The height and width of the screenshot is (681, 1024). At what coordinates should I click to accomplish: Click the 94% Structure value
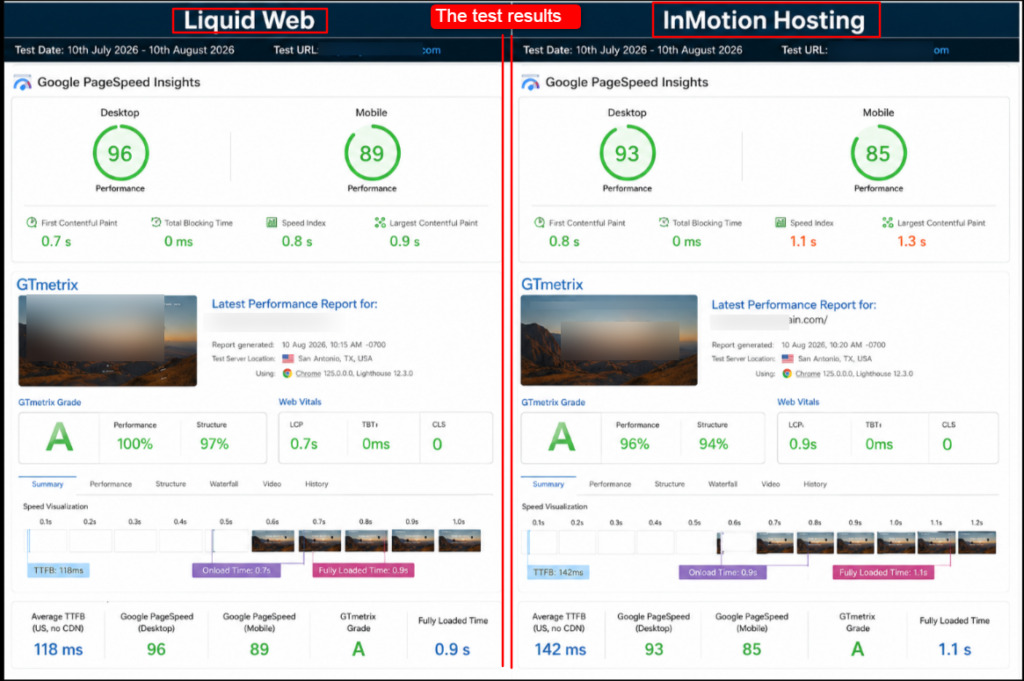pyautogui.click(x=713, y=444)
